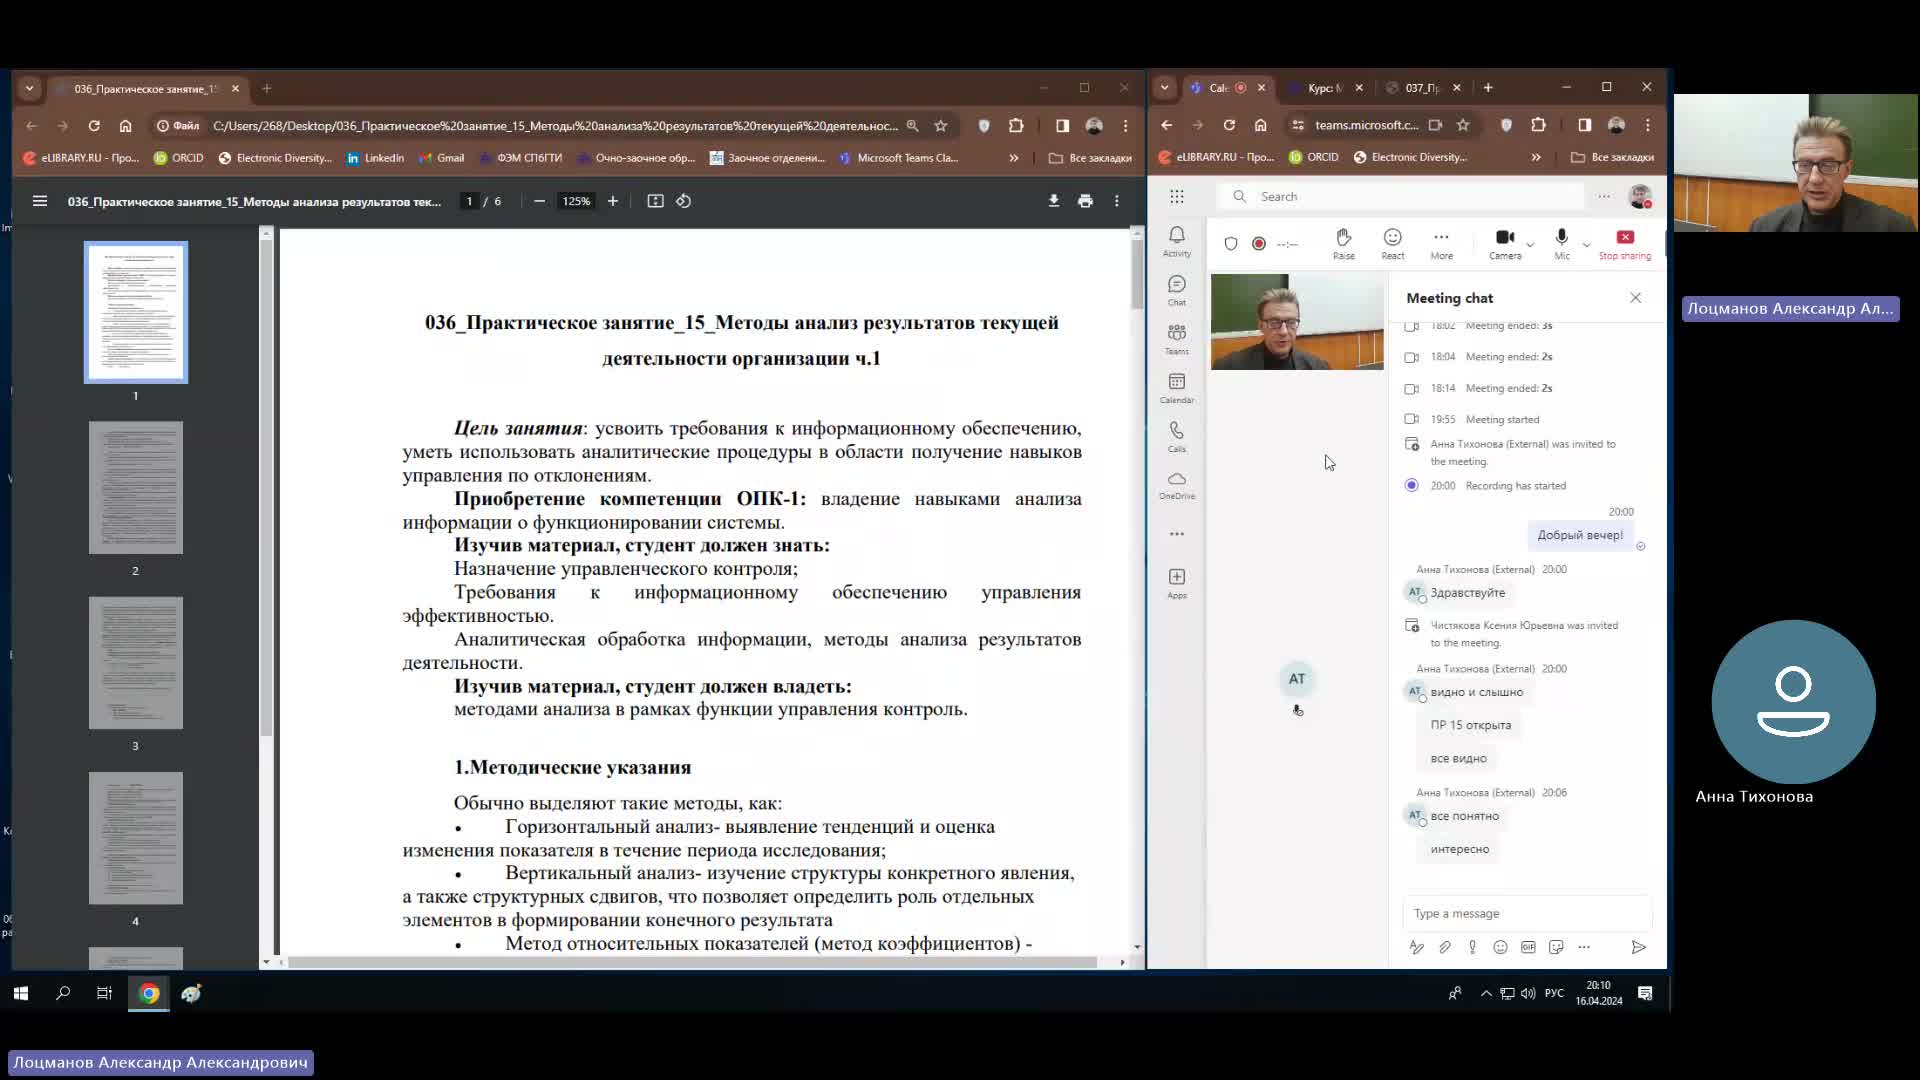Open the eLIBRARY.RU bookmark in PDF window
The image size is (1920, 1080).
tap(81, 158)
